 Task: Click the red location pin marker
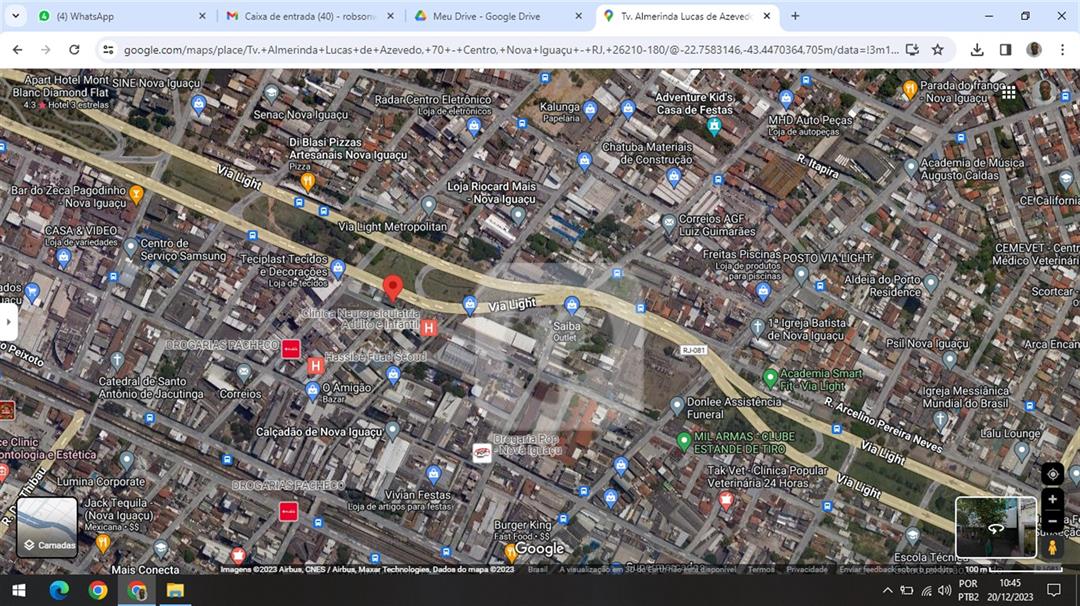pyautogui.click(x=393, y=288)
